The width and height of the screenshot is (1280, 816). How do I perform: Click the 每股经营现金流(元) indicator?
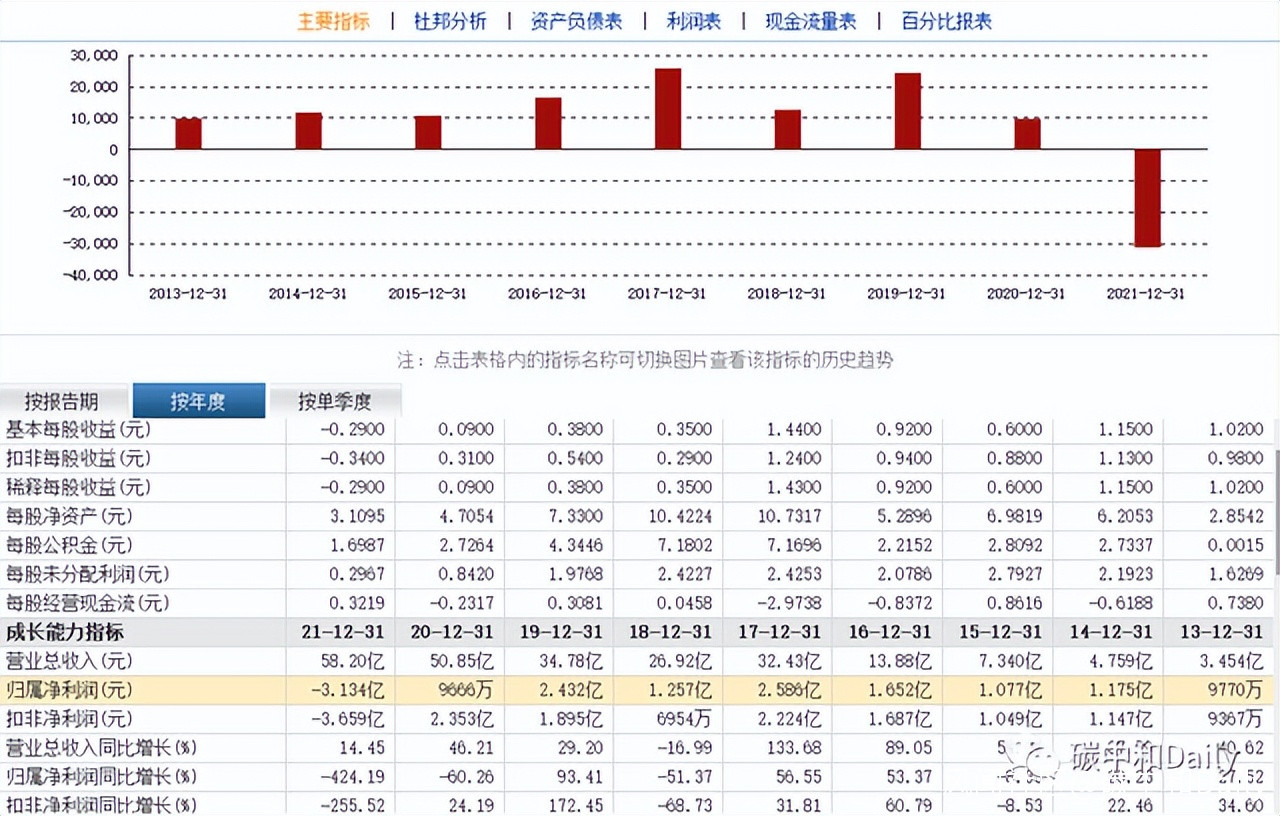click(87, 603)
